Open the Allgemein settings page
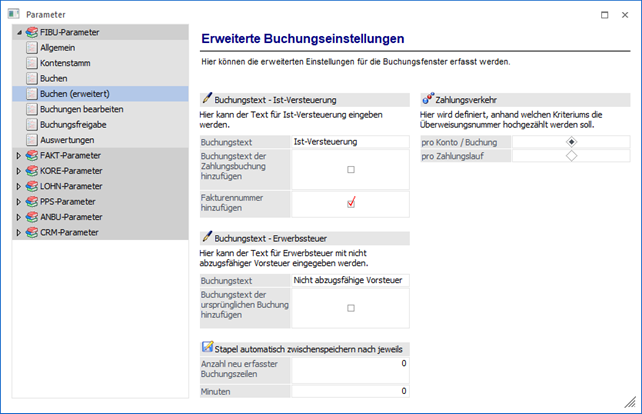Viewport: 642px width, 414px height. click(58, 48)
